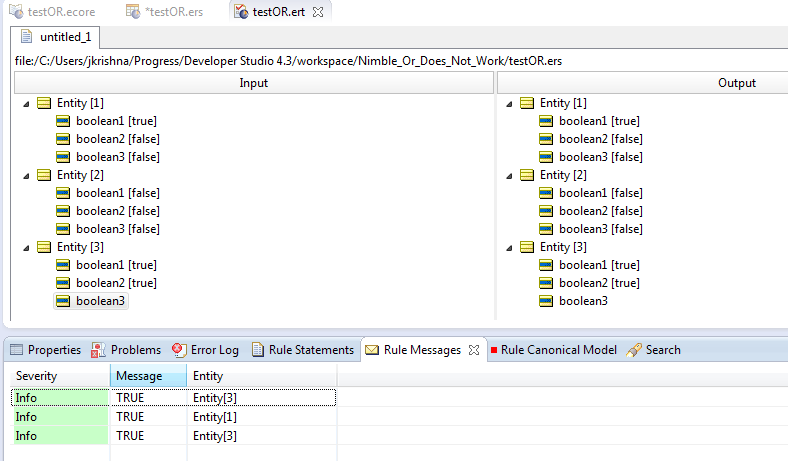Screen dimensions: 788x461
Task: Click the untitled_1 document icon
Action: point(26,37)
